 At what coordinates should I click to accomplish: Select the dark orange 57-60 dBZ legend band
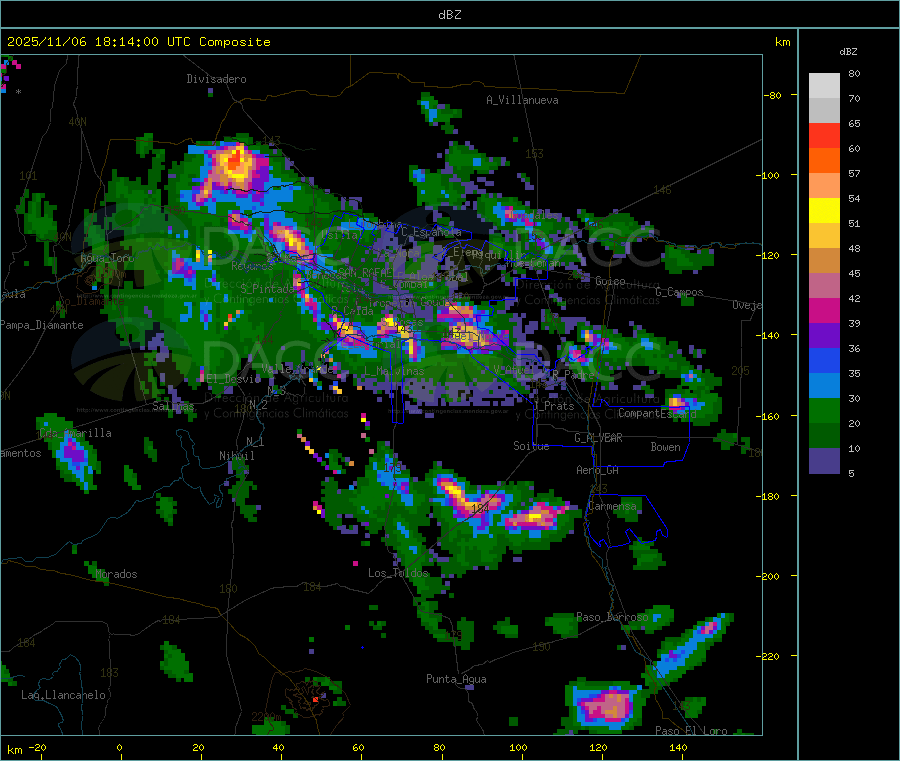click(824, 161)
